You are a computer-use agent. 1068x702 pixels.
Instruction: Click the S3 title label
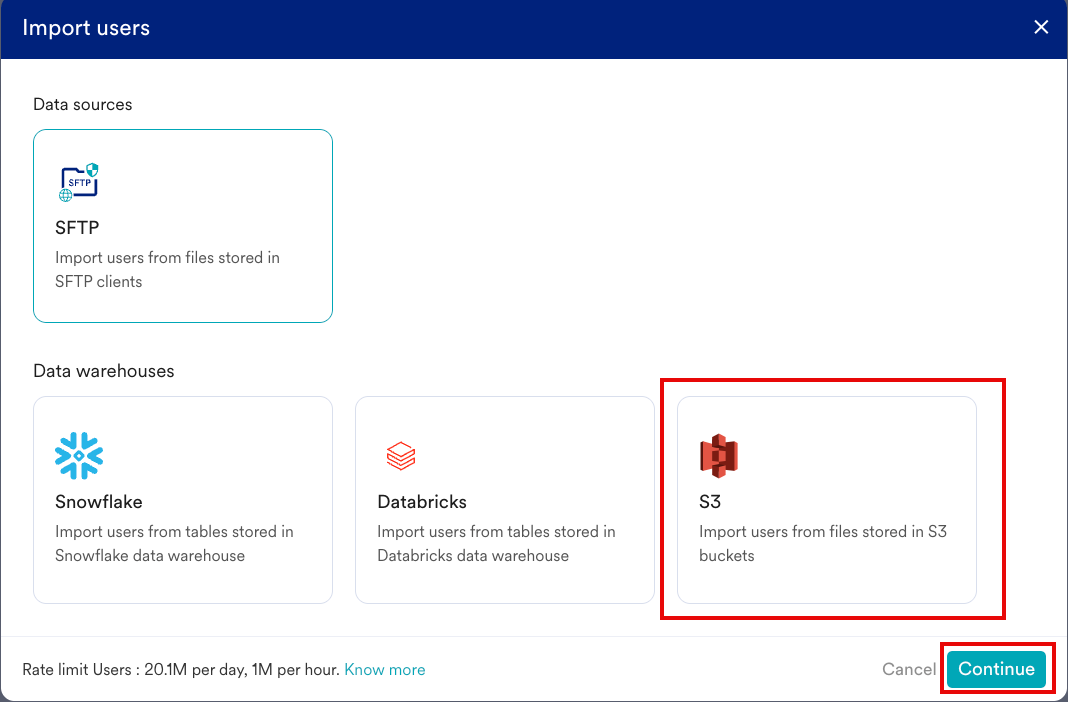coord(710,502)
